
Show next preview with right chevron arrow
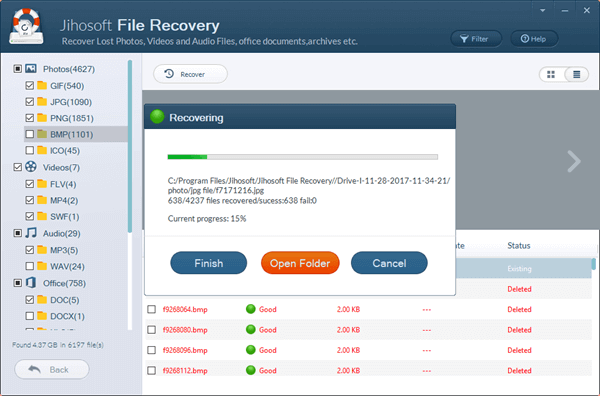point(574,161)
